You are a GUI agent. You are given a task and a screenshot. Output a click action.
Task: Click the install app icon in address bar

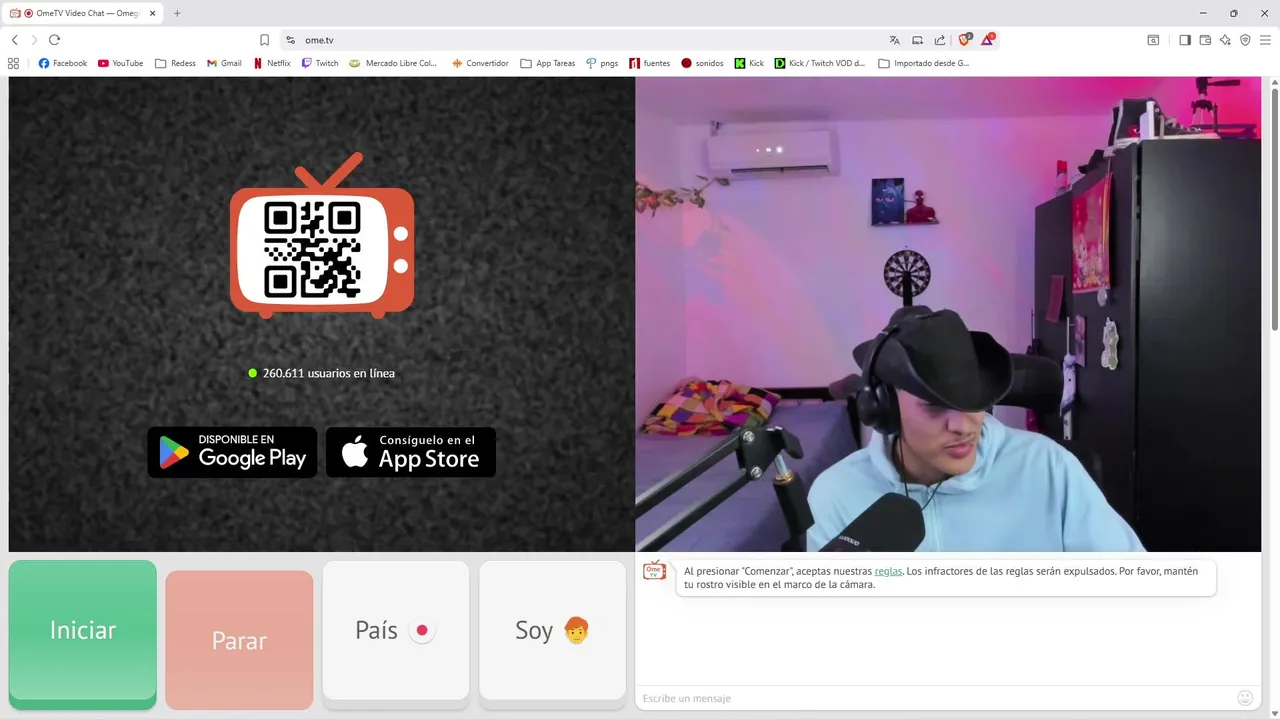[x=917, y=40]
